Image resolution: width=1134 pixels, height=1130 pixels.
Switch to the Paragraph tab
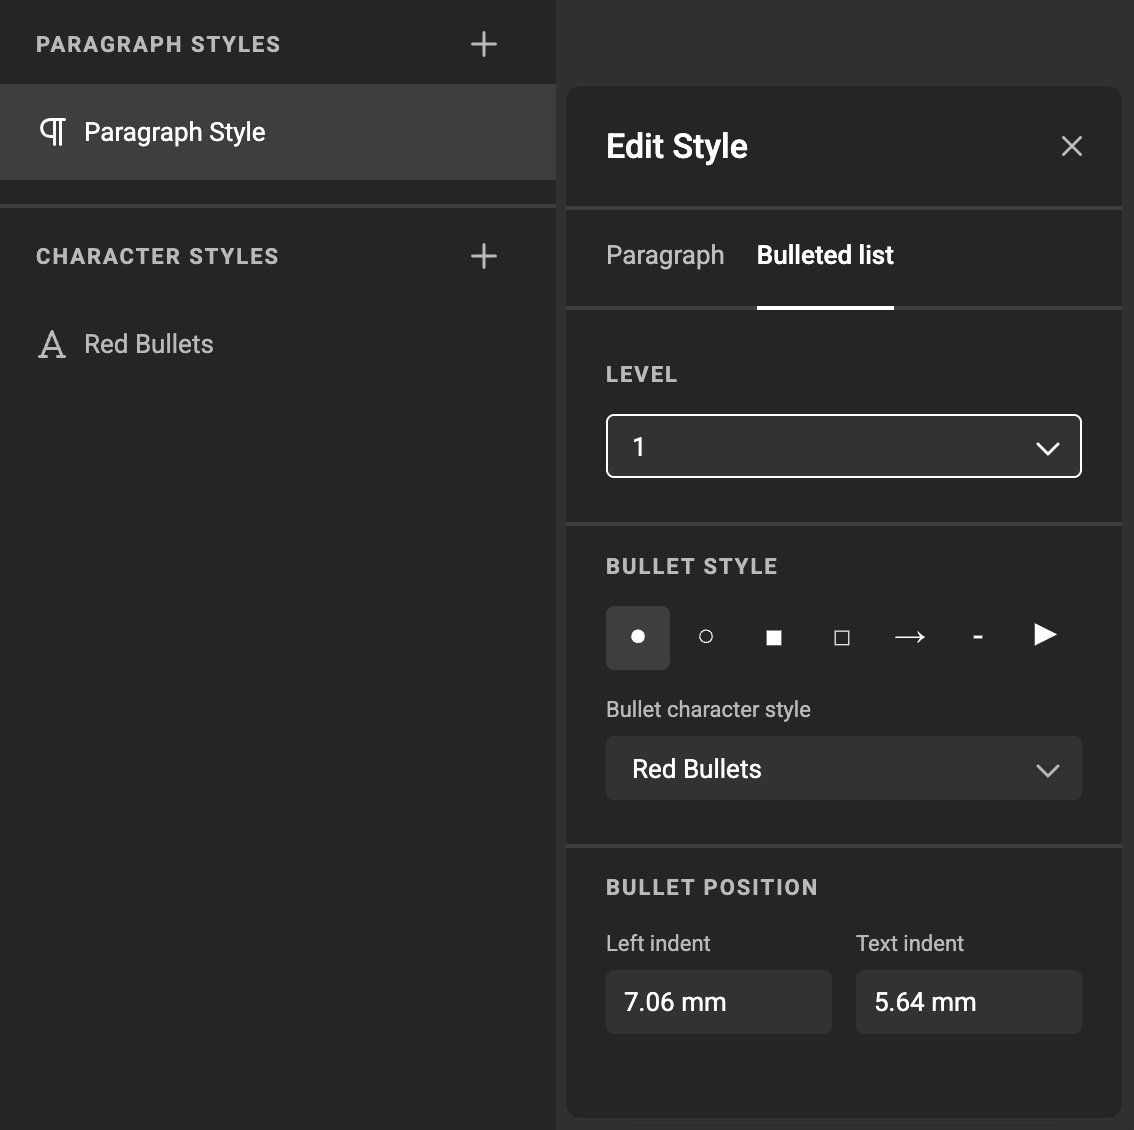pyautogui.click(x=665, y=256)
